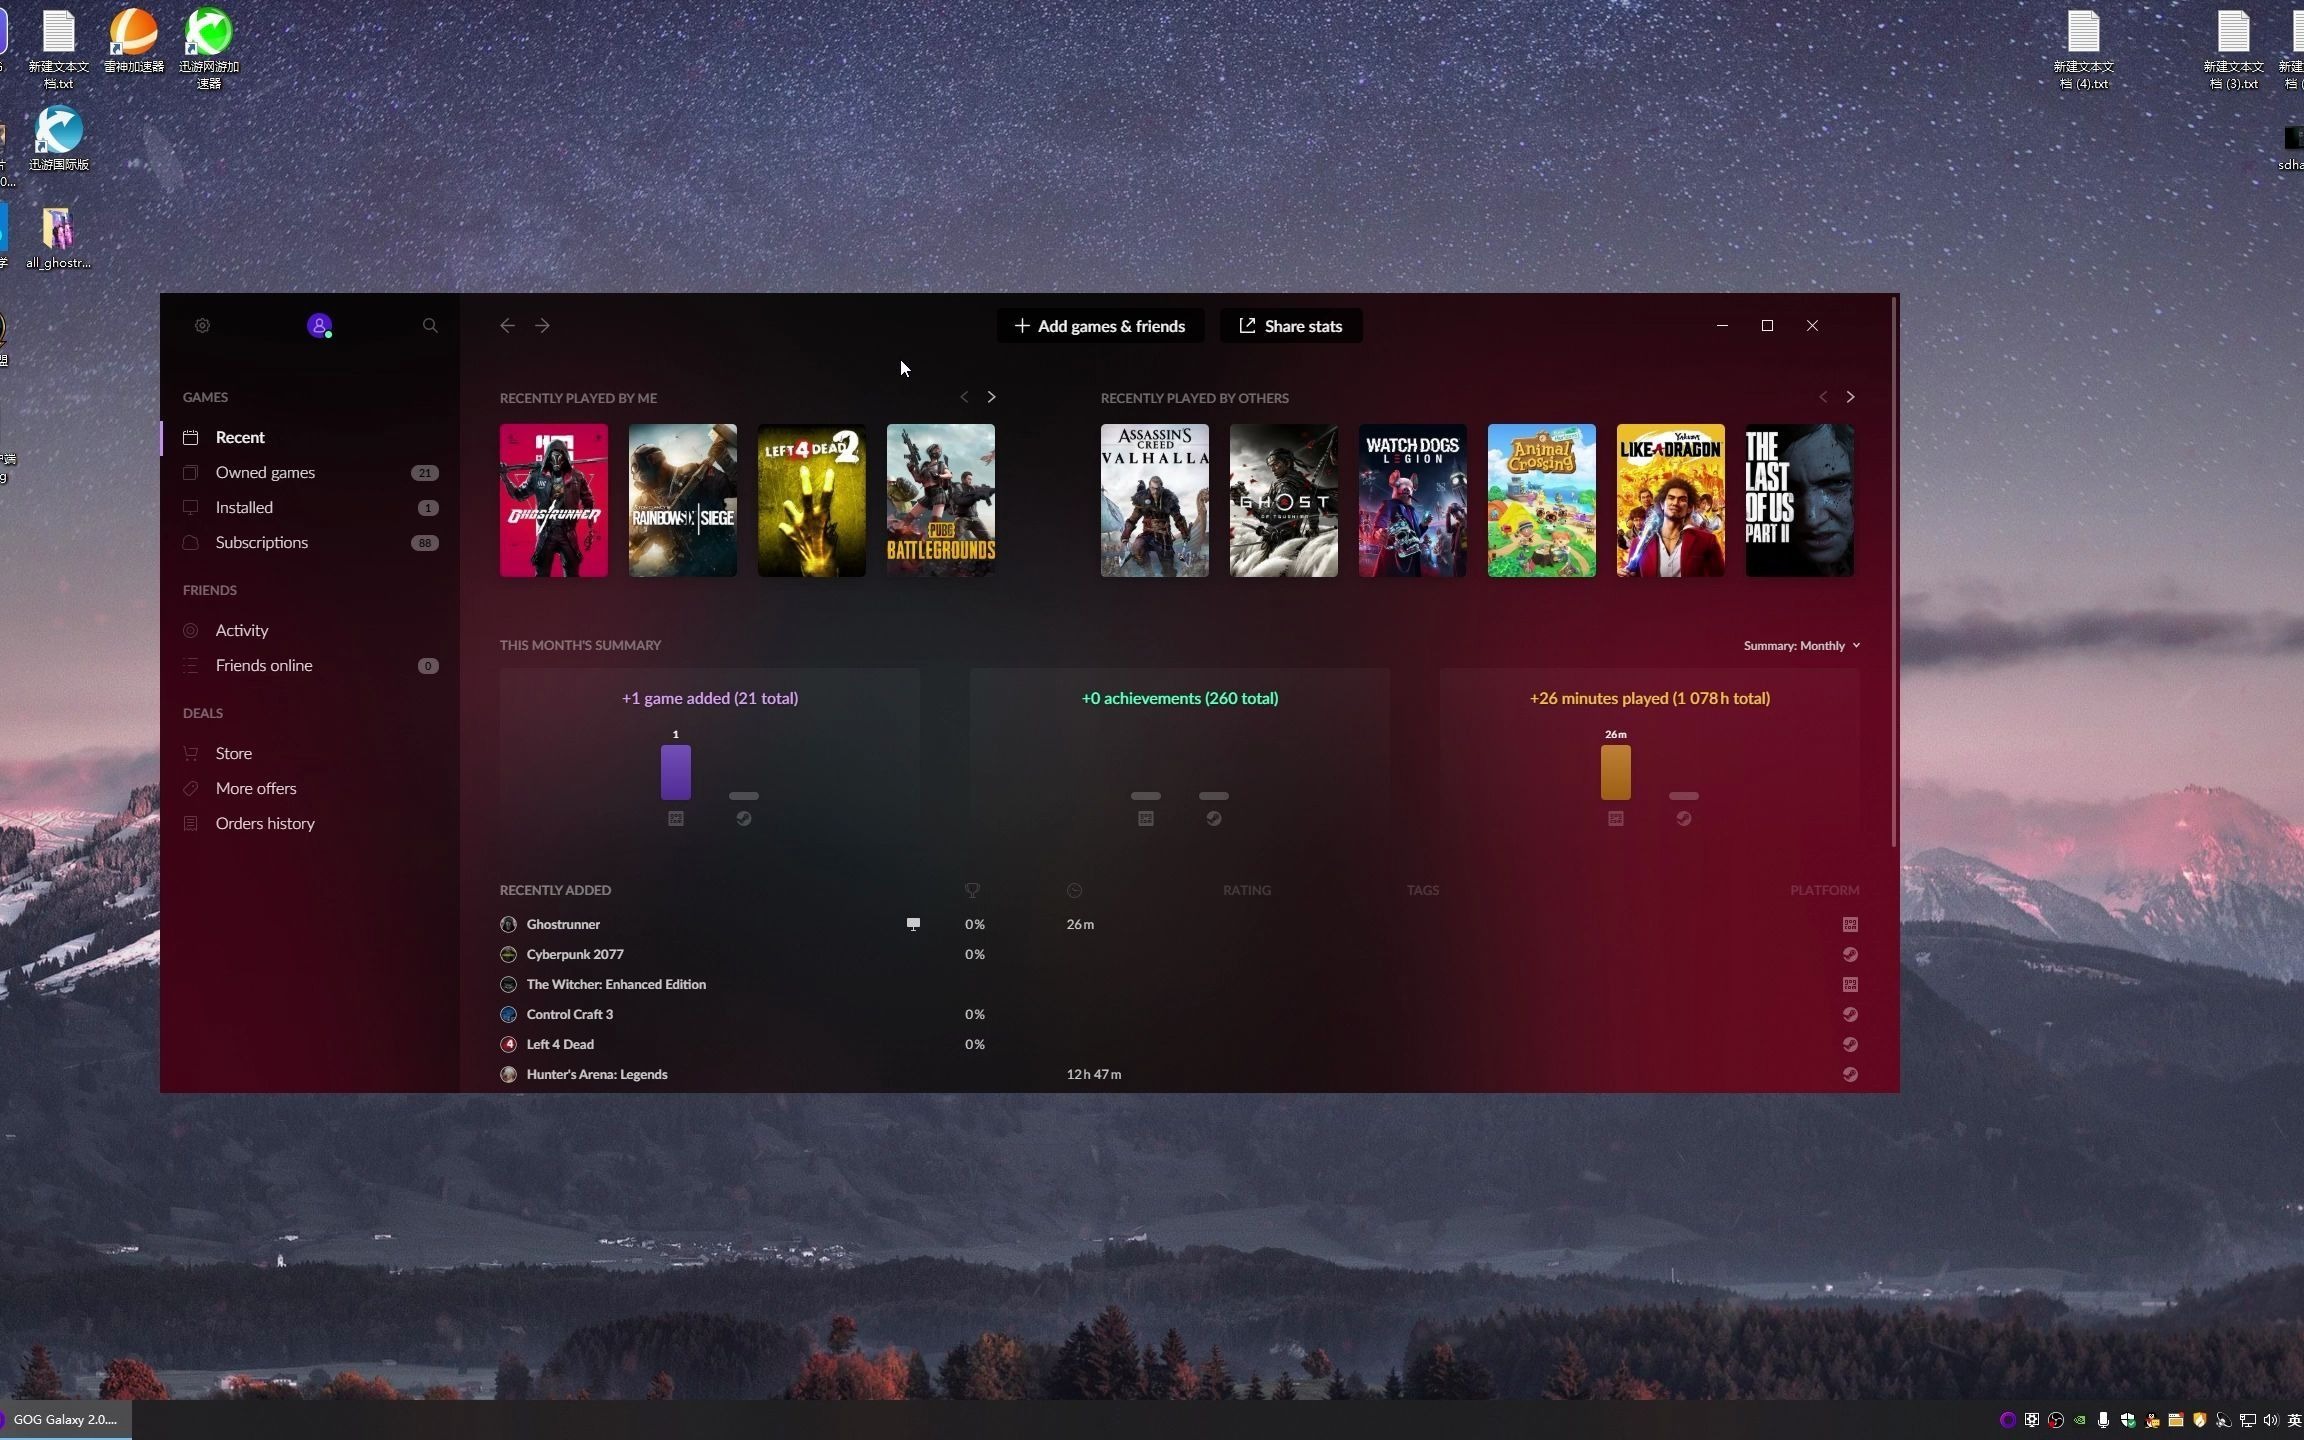
Task: Open More offers deals
Action: (x=310, y=788)
